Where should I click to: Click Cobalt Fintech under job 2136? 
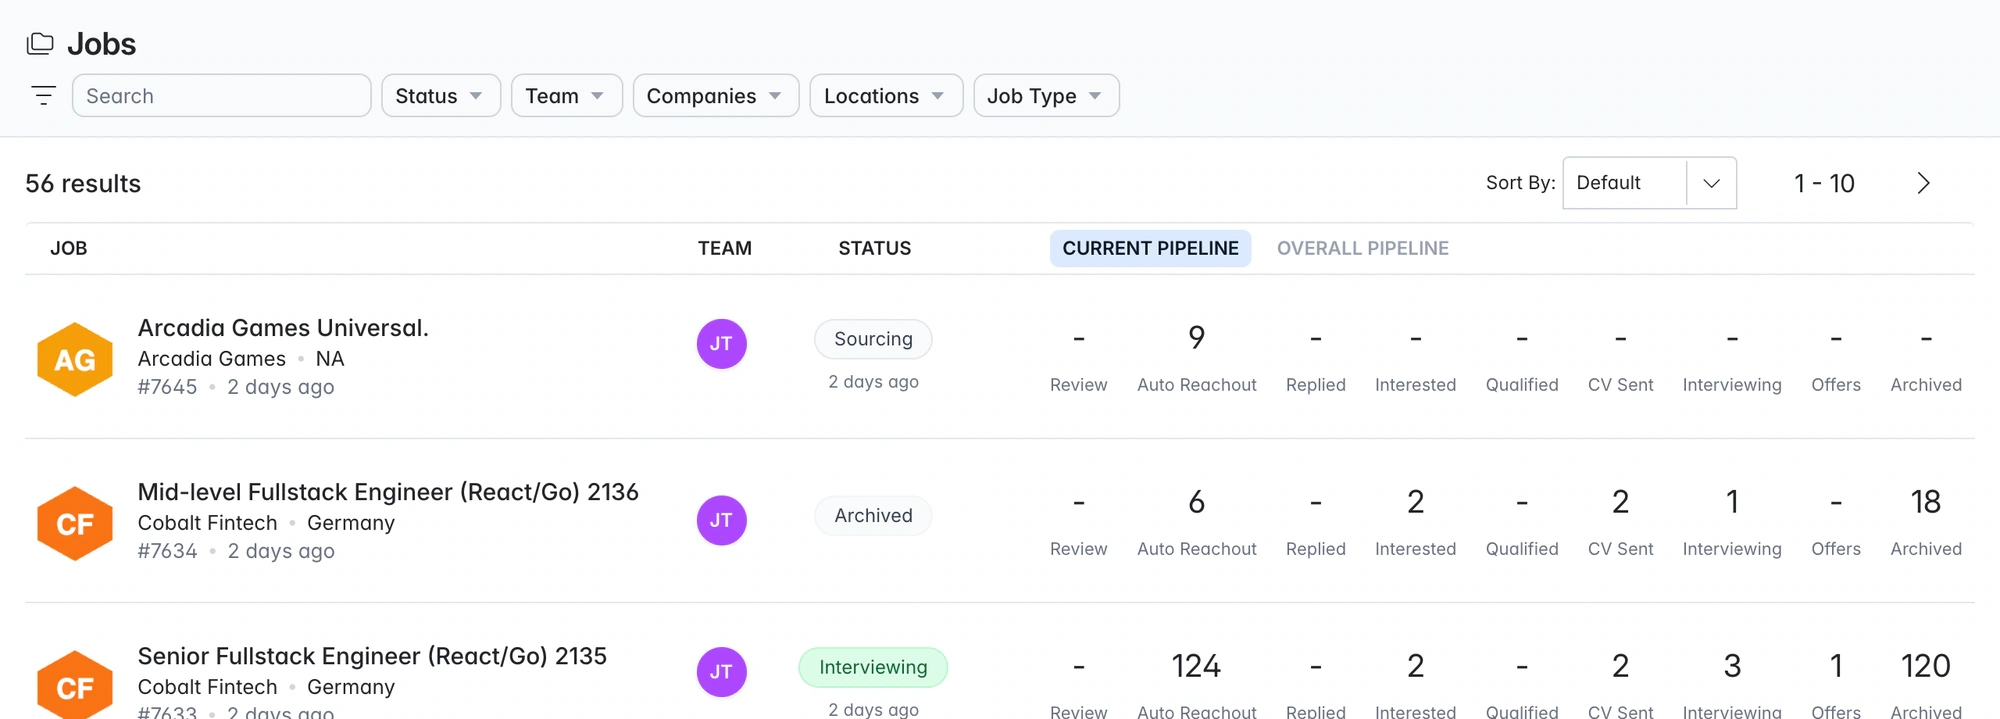click(x=208, y=523)
